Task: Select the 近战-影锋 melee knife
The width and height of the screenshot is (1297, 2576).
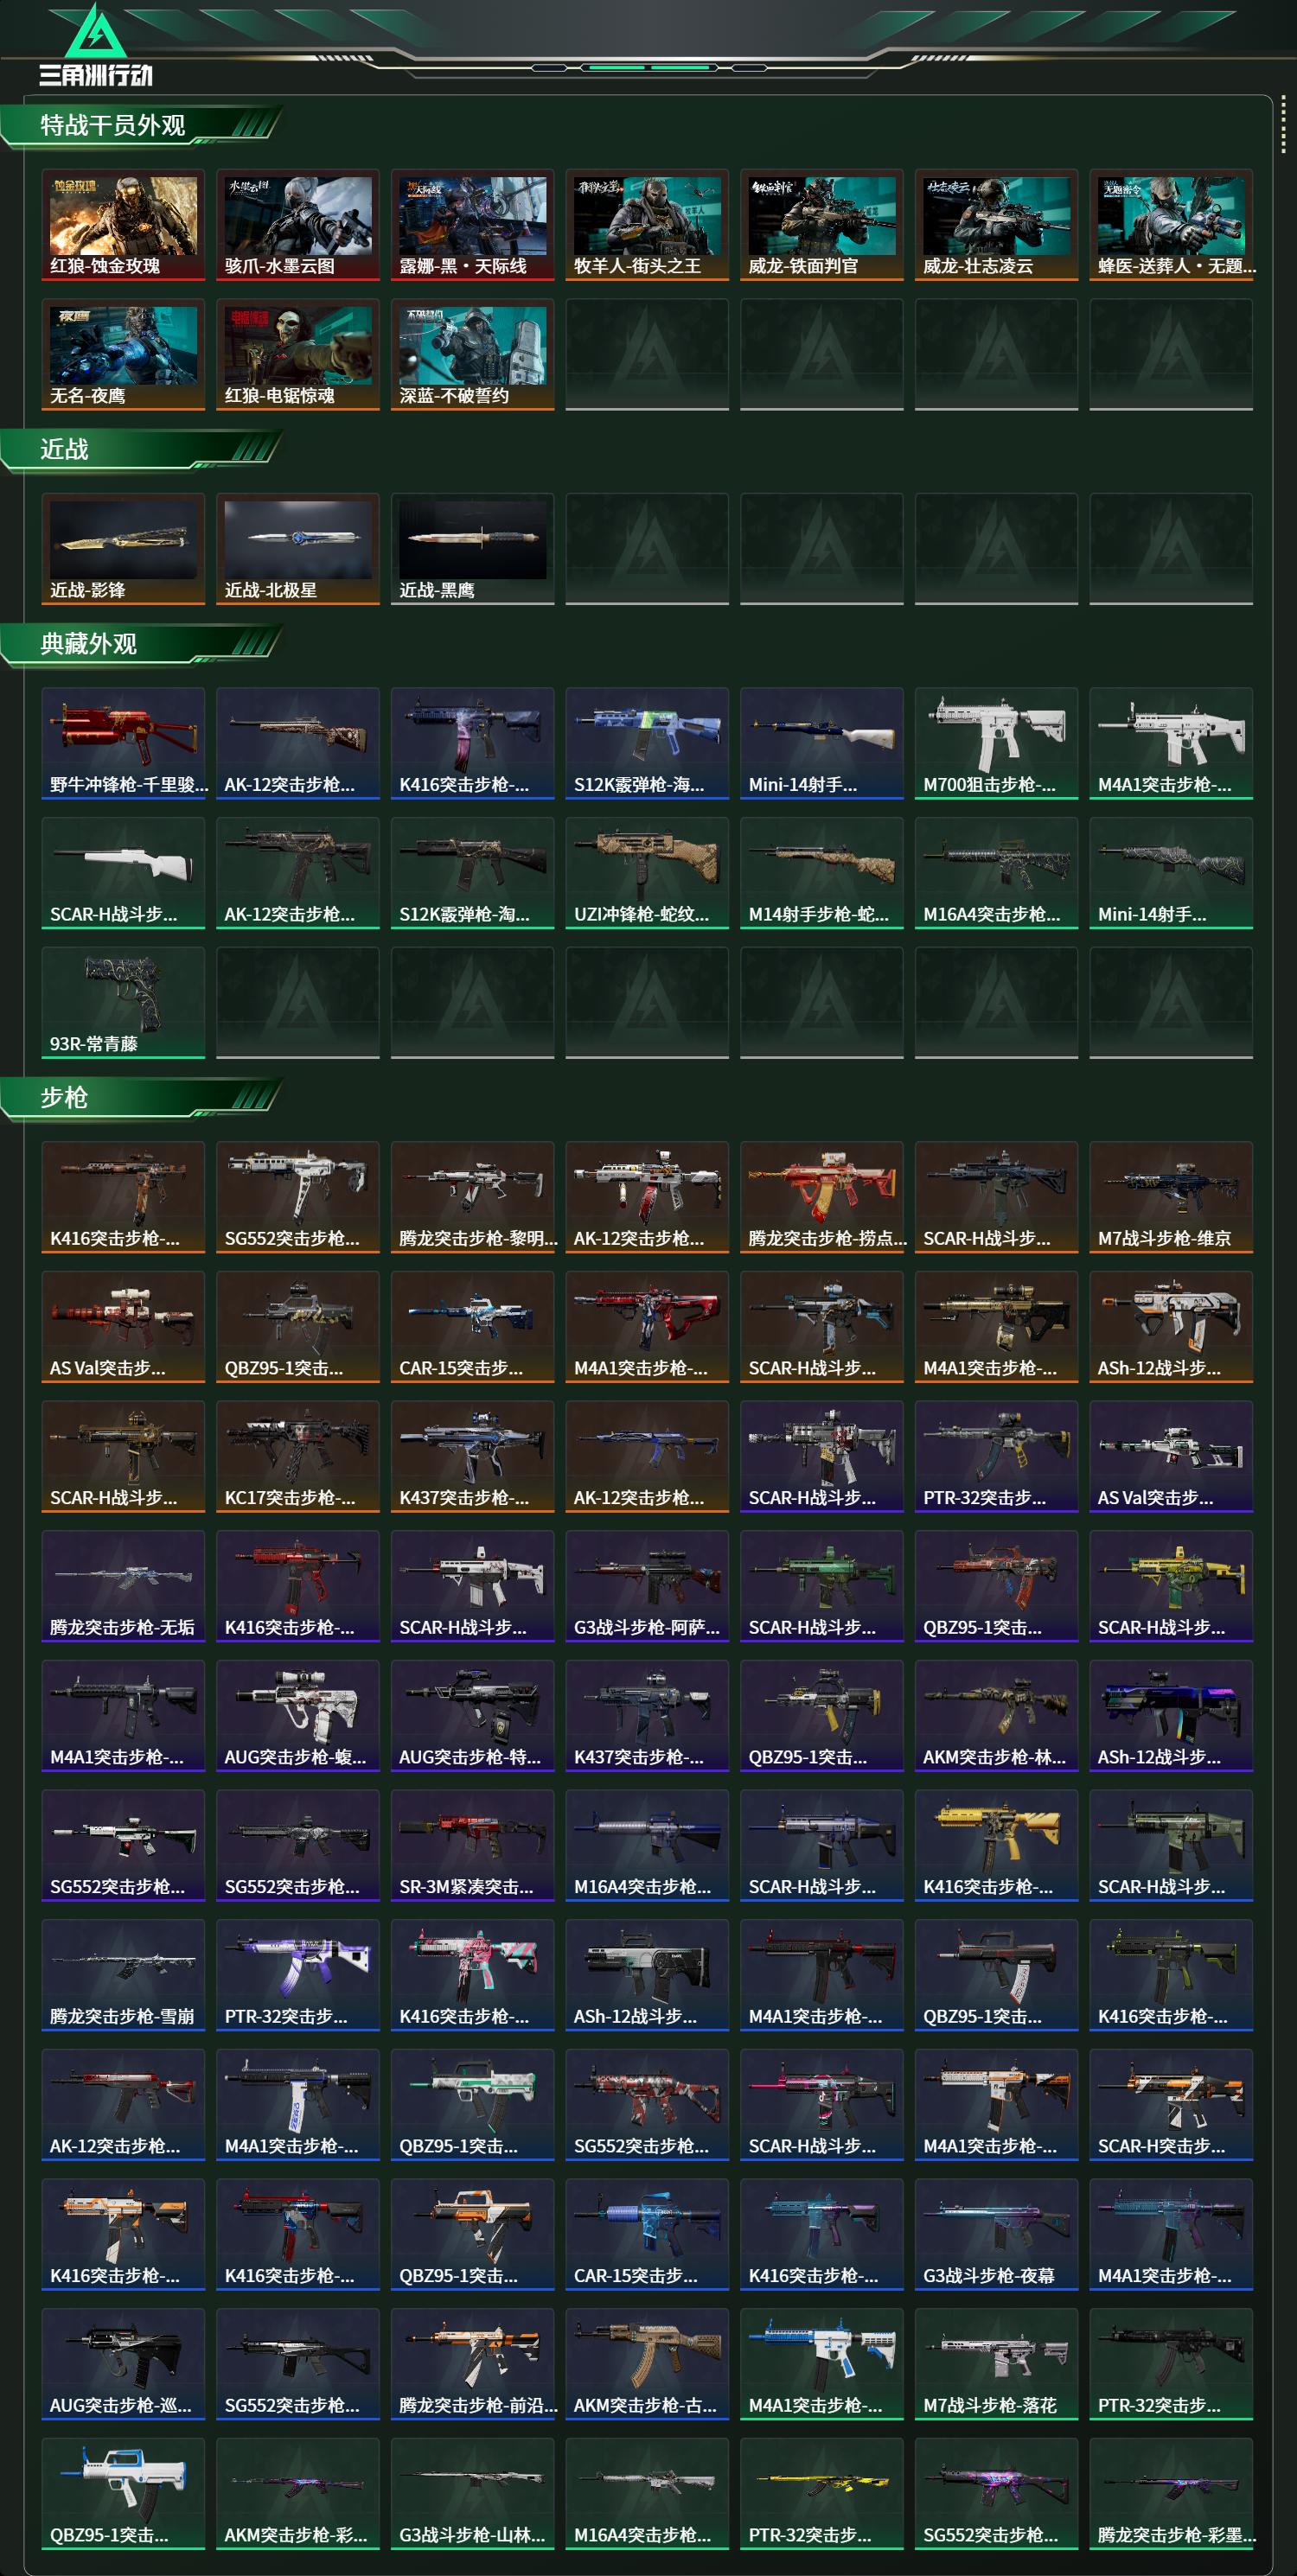Action: click(123, 549)
